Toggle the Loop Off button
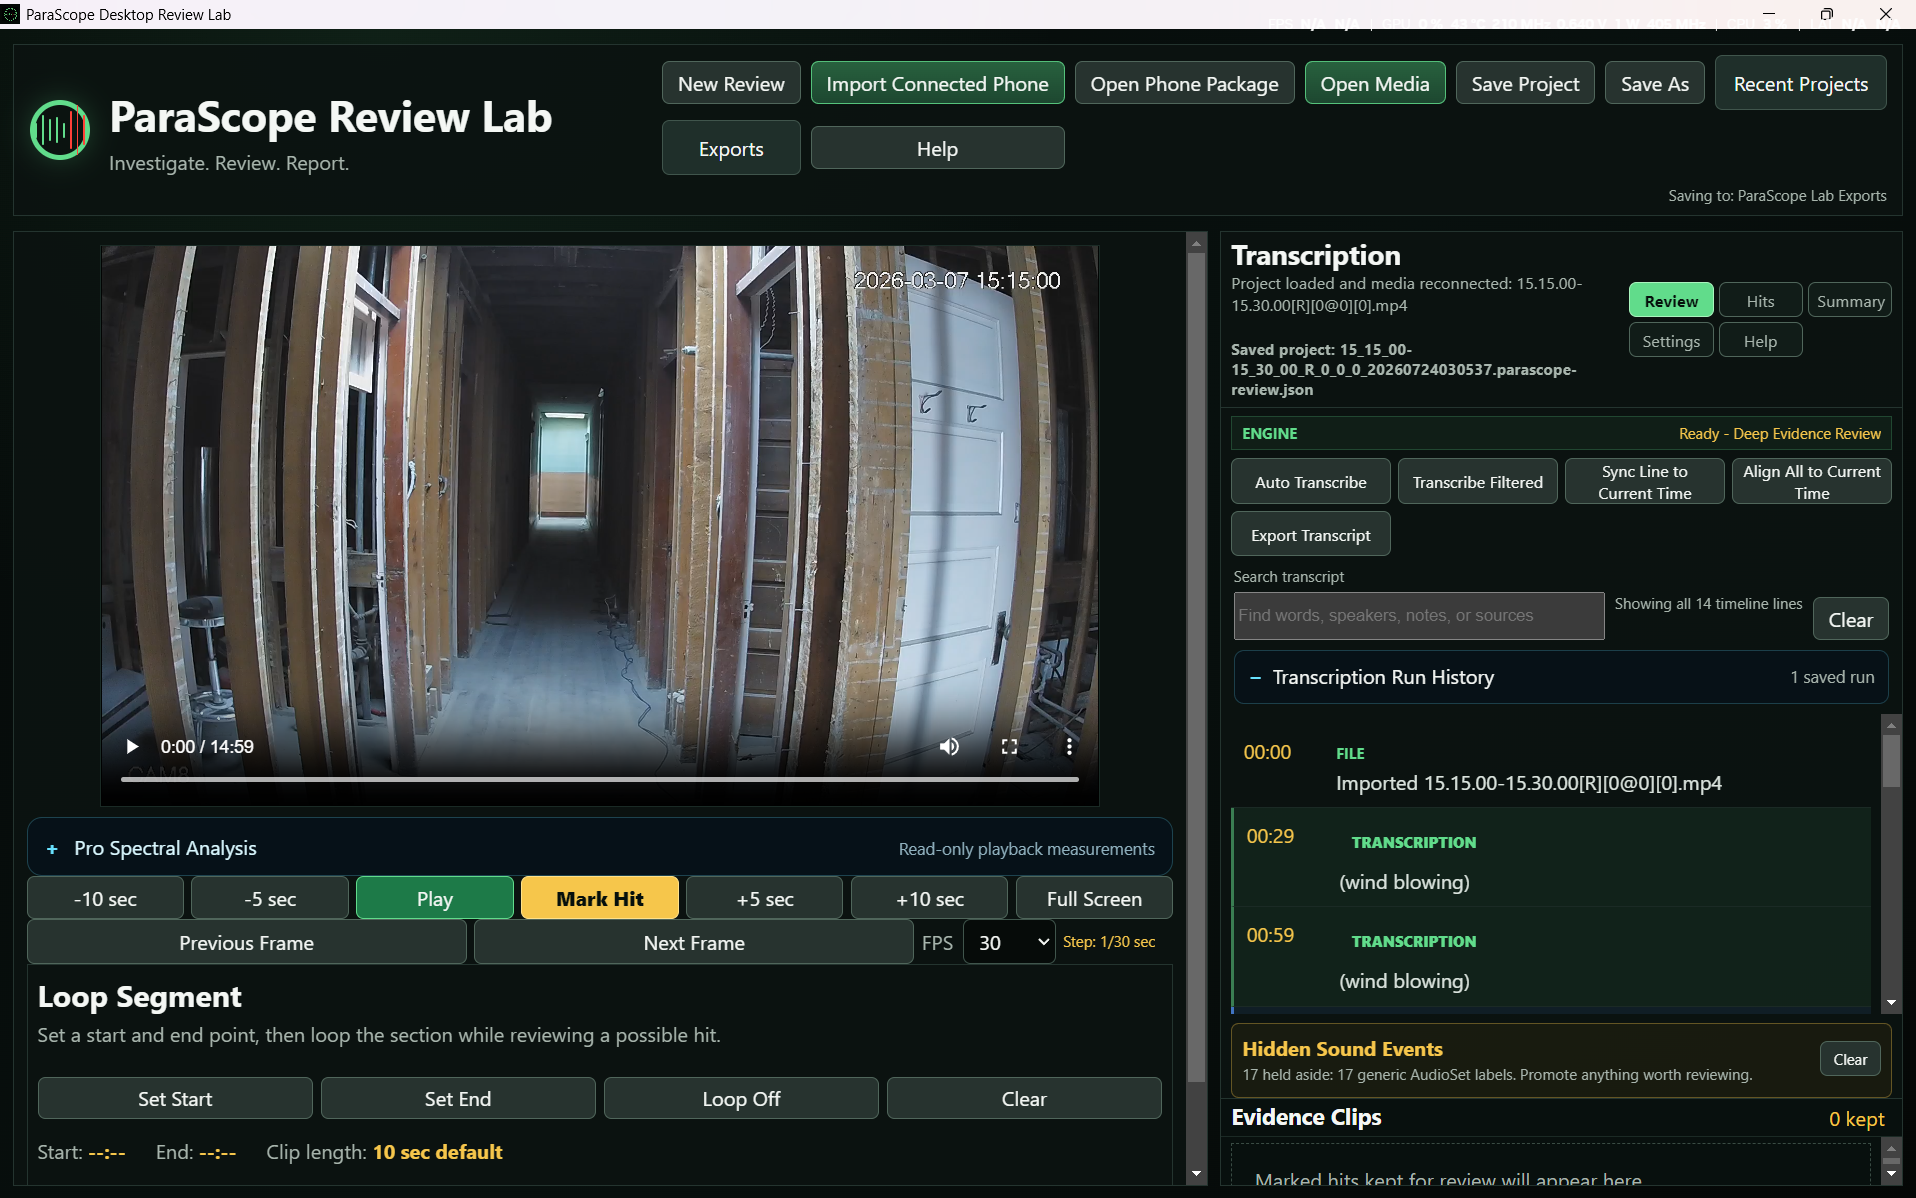This screenshot has height=1198, width=1916. (741, 1098)
